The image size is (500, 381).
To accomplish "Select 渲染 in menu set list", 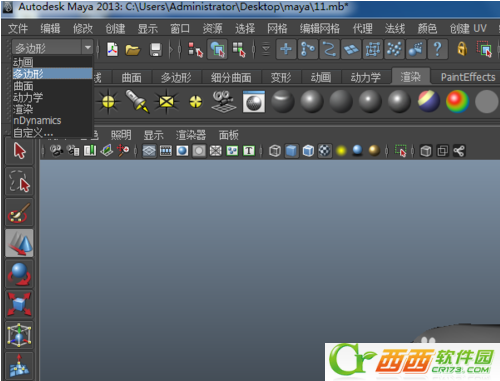I will click(52, 109).
